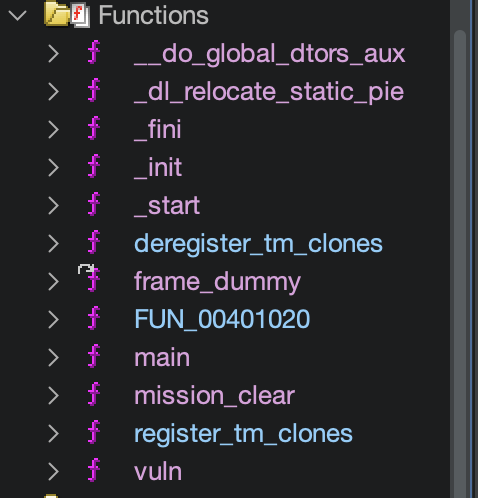Select the FUN_00401020 function

coord(222,319)
